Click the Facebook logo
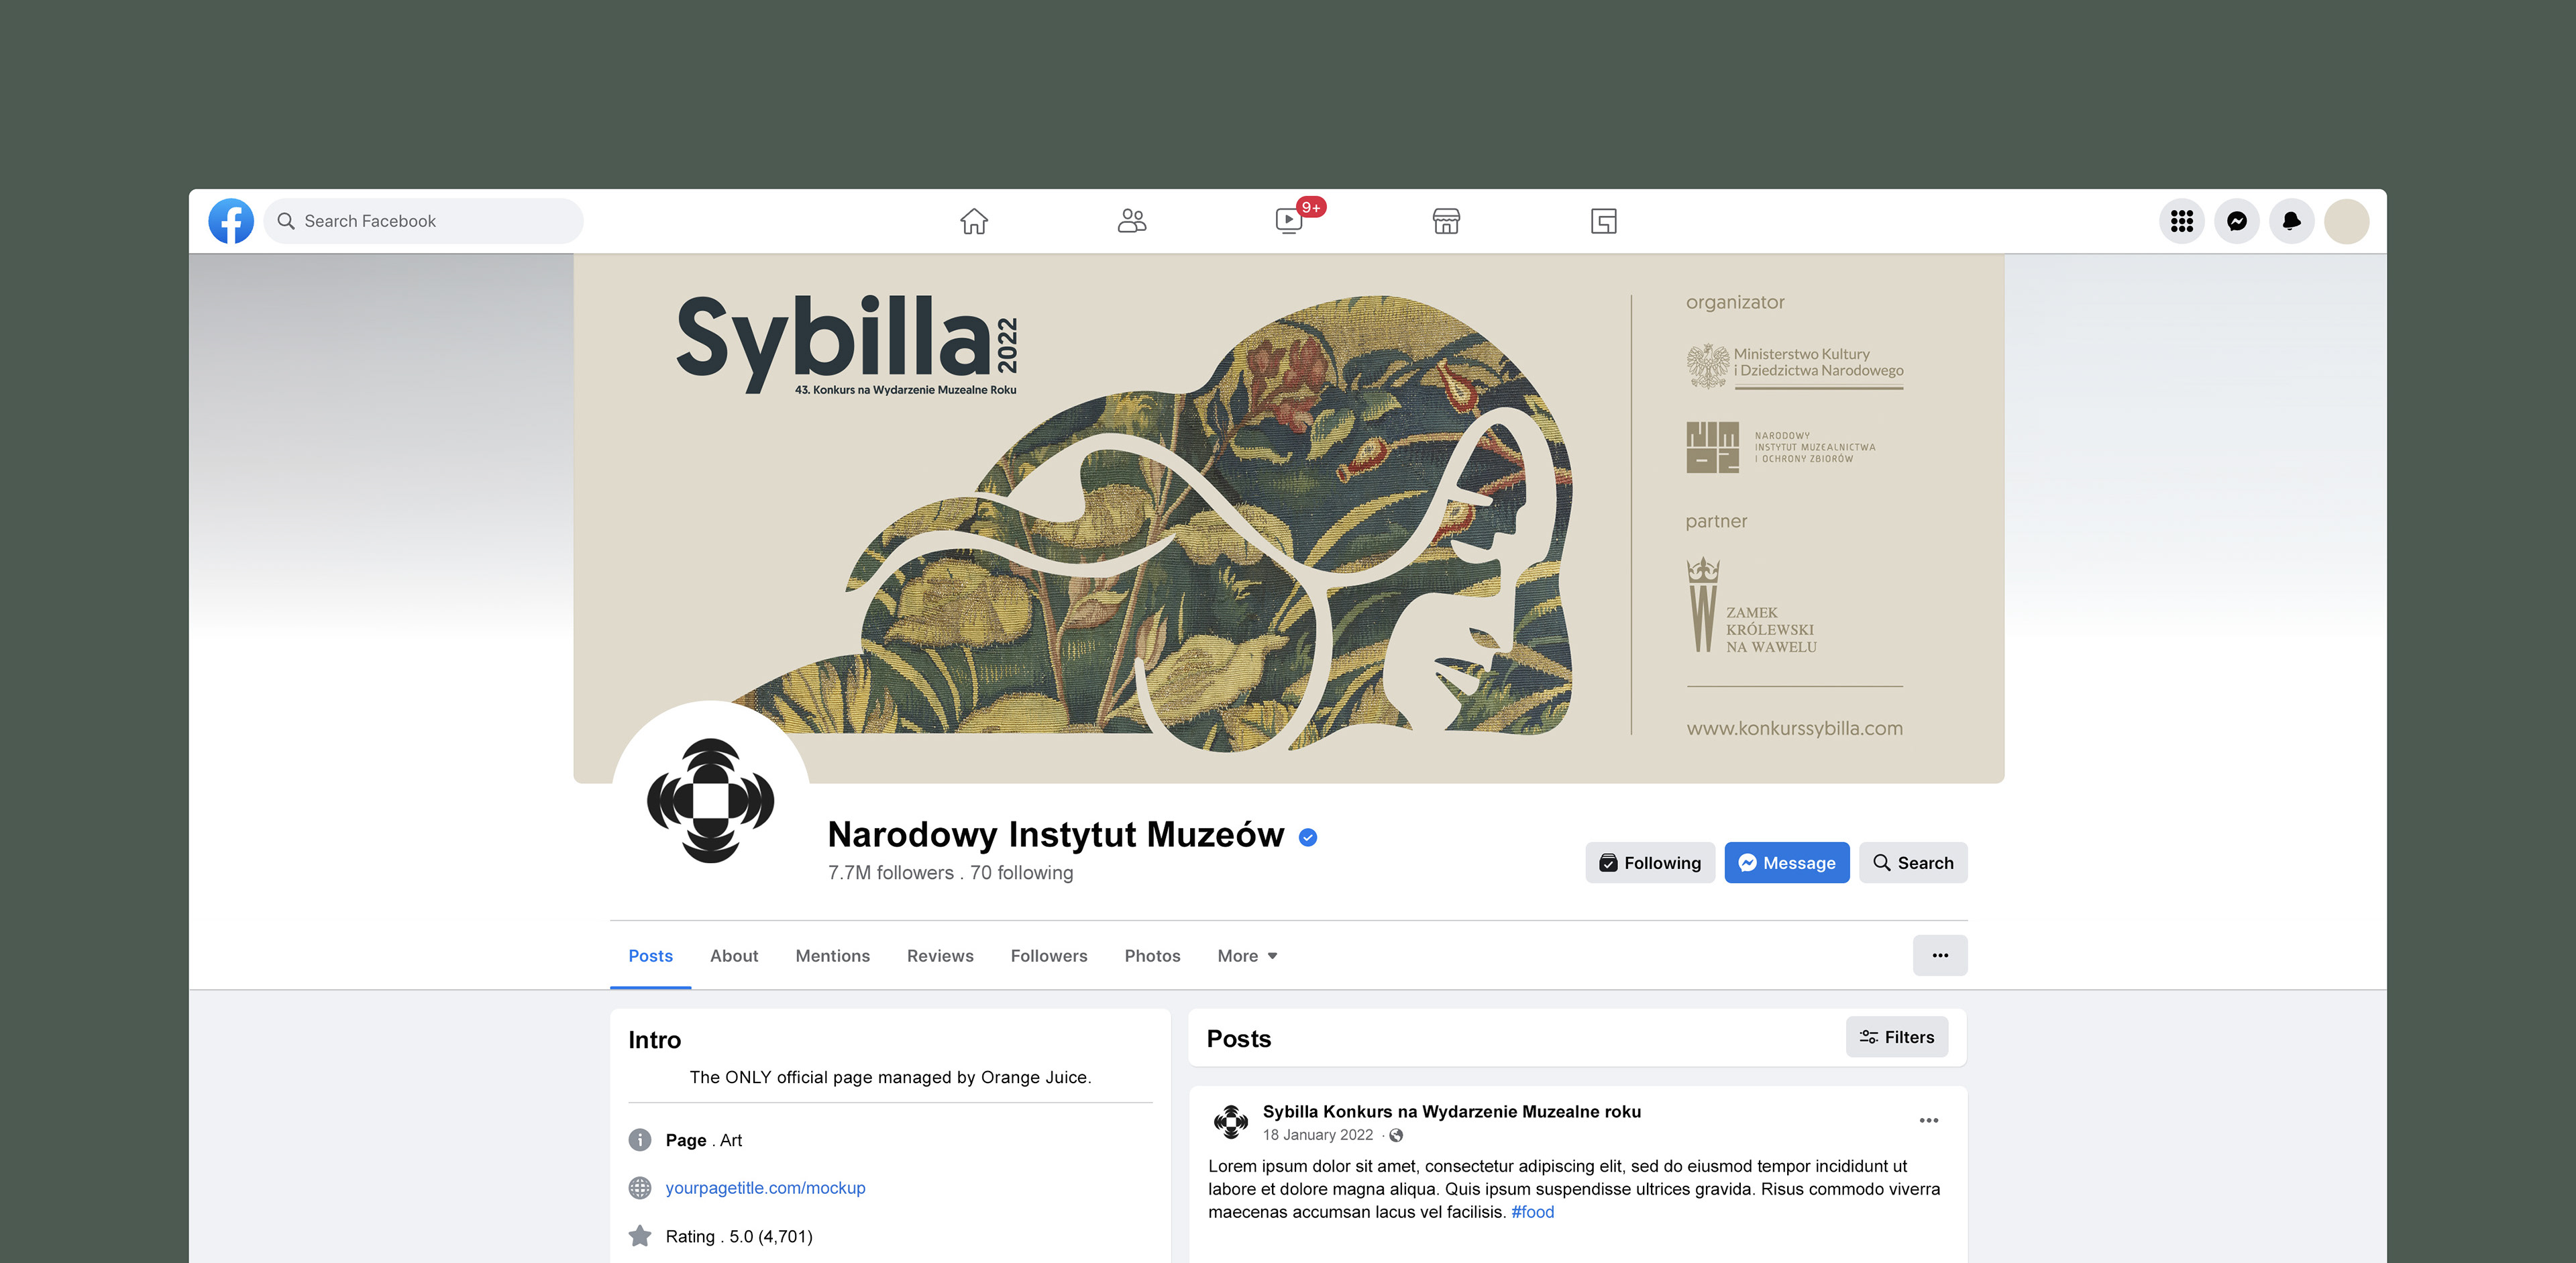Image resolution: width=2576 pixels, height=1263 pixels. click(x=231, y=221)
